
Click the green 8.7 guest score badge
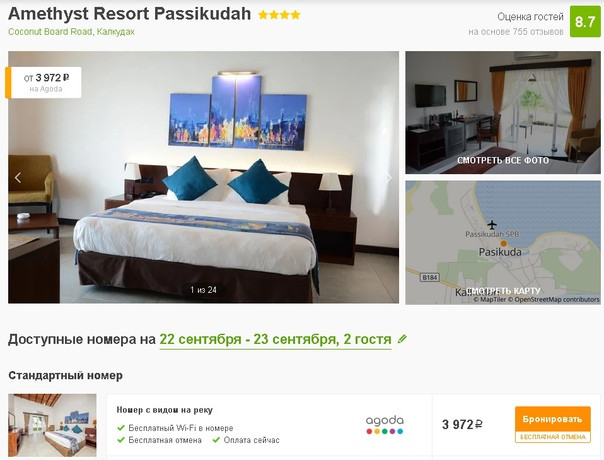click(x=585, y=22)
